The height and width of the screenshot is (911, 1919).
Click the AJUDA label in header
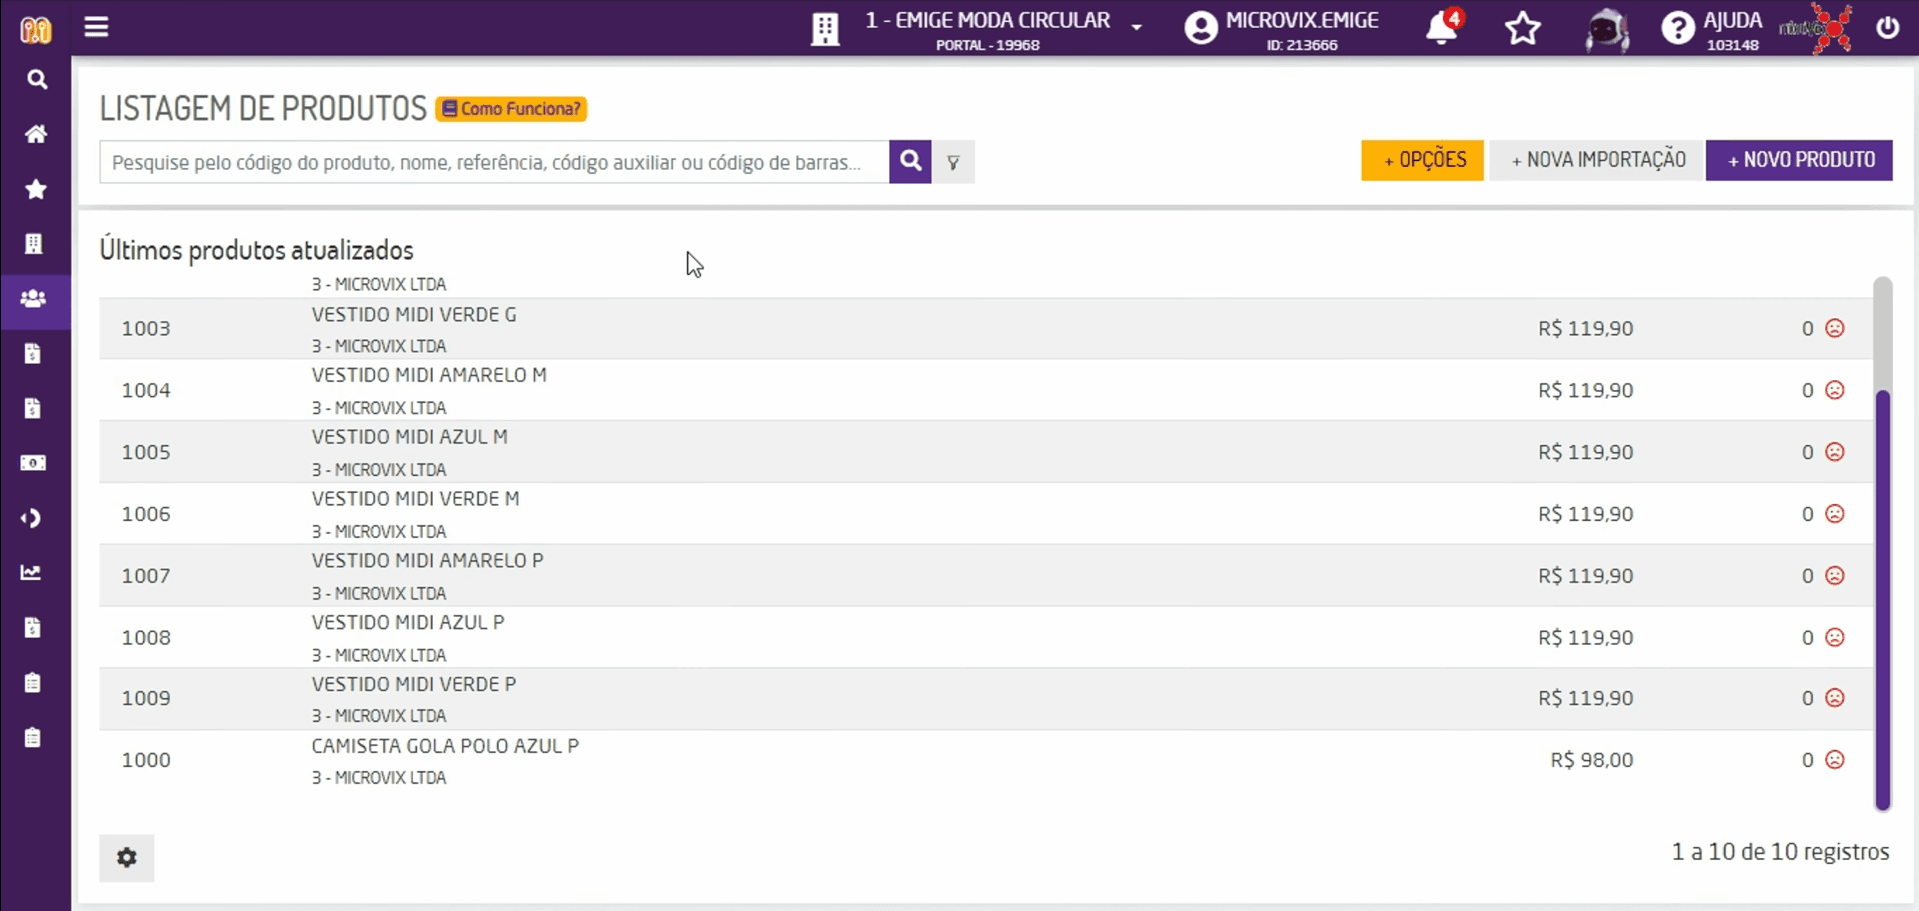(x=1733, y=20)
